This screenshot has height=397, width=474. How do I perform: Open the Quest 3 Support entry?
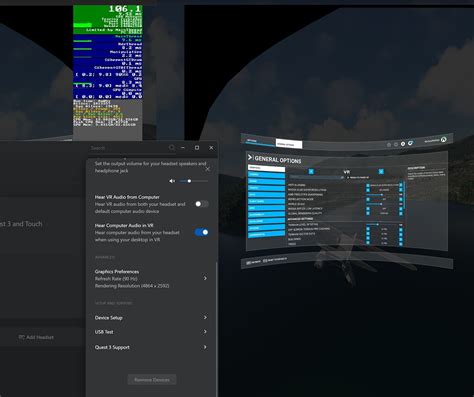point(151,347)
